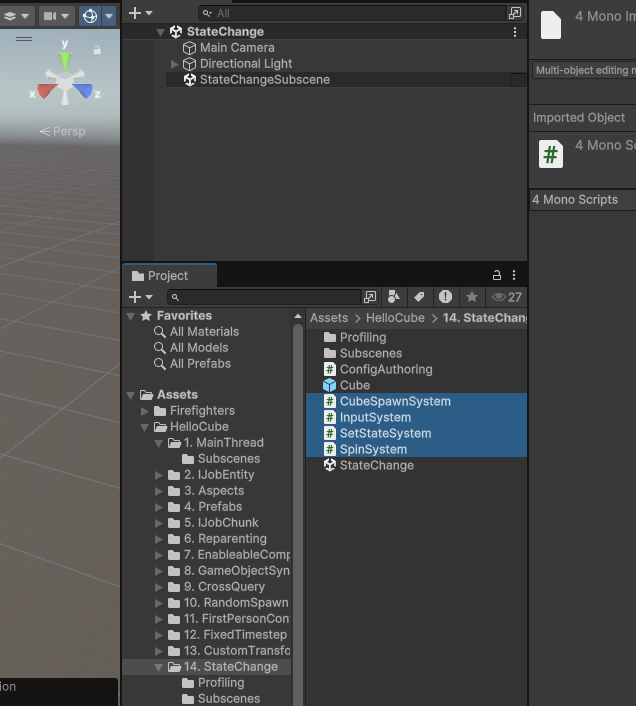Image resolution: width=636 pixels, height=706 pixels.
Task: Click Search by Type icon
Action: (x=394, y=297)
